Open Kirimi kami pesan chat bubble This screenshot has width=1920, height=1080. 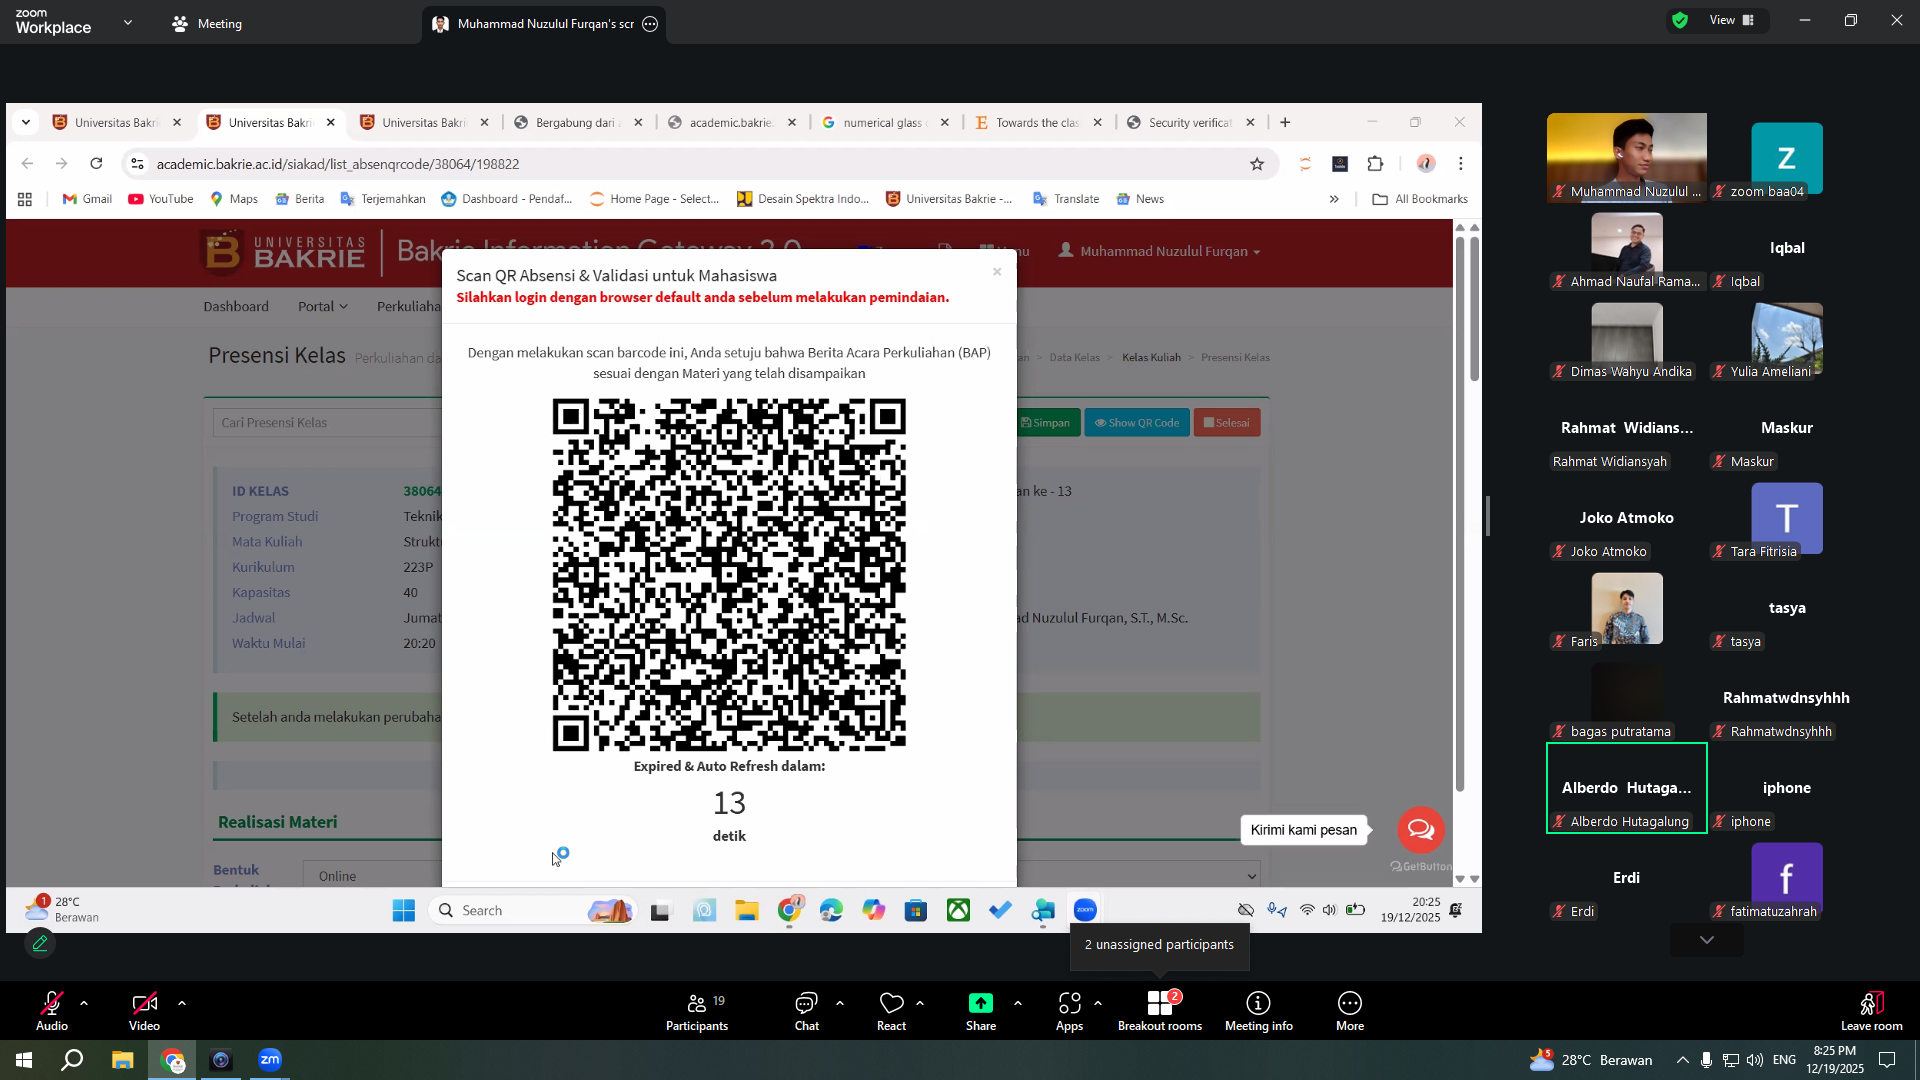1420,830
